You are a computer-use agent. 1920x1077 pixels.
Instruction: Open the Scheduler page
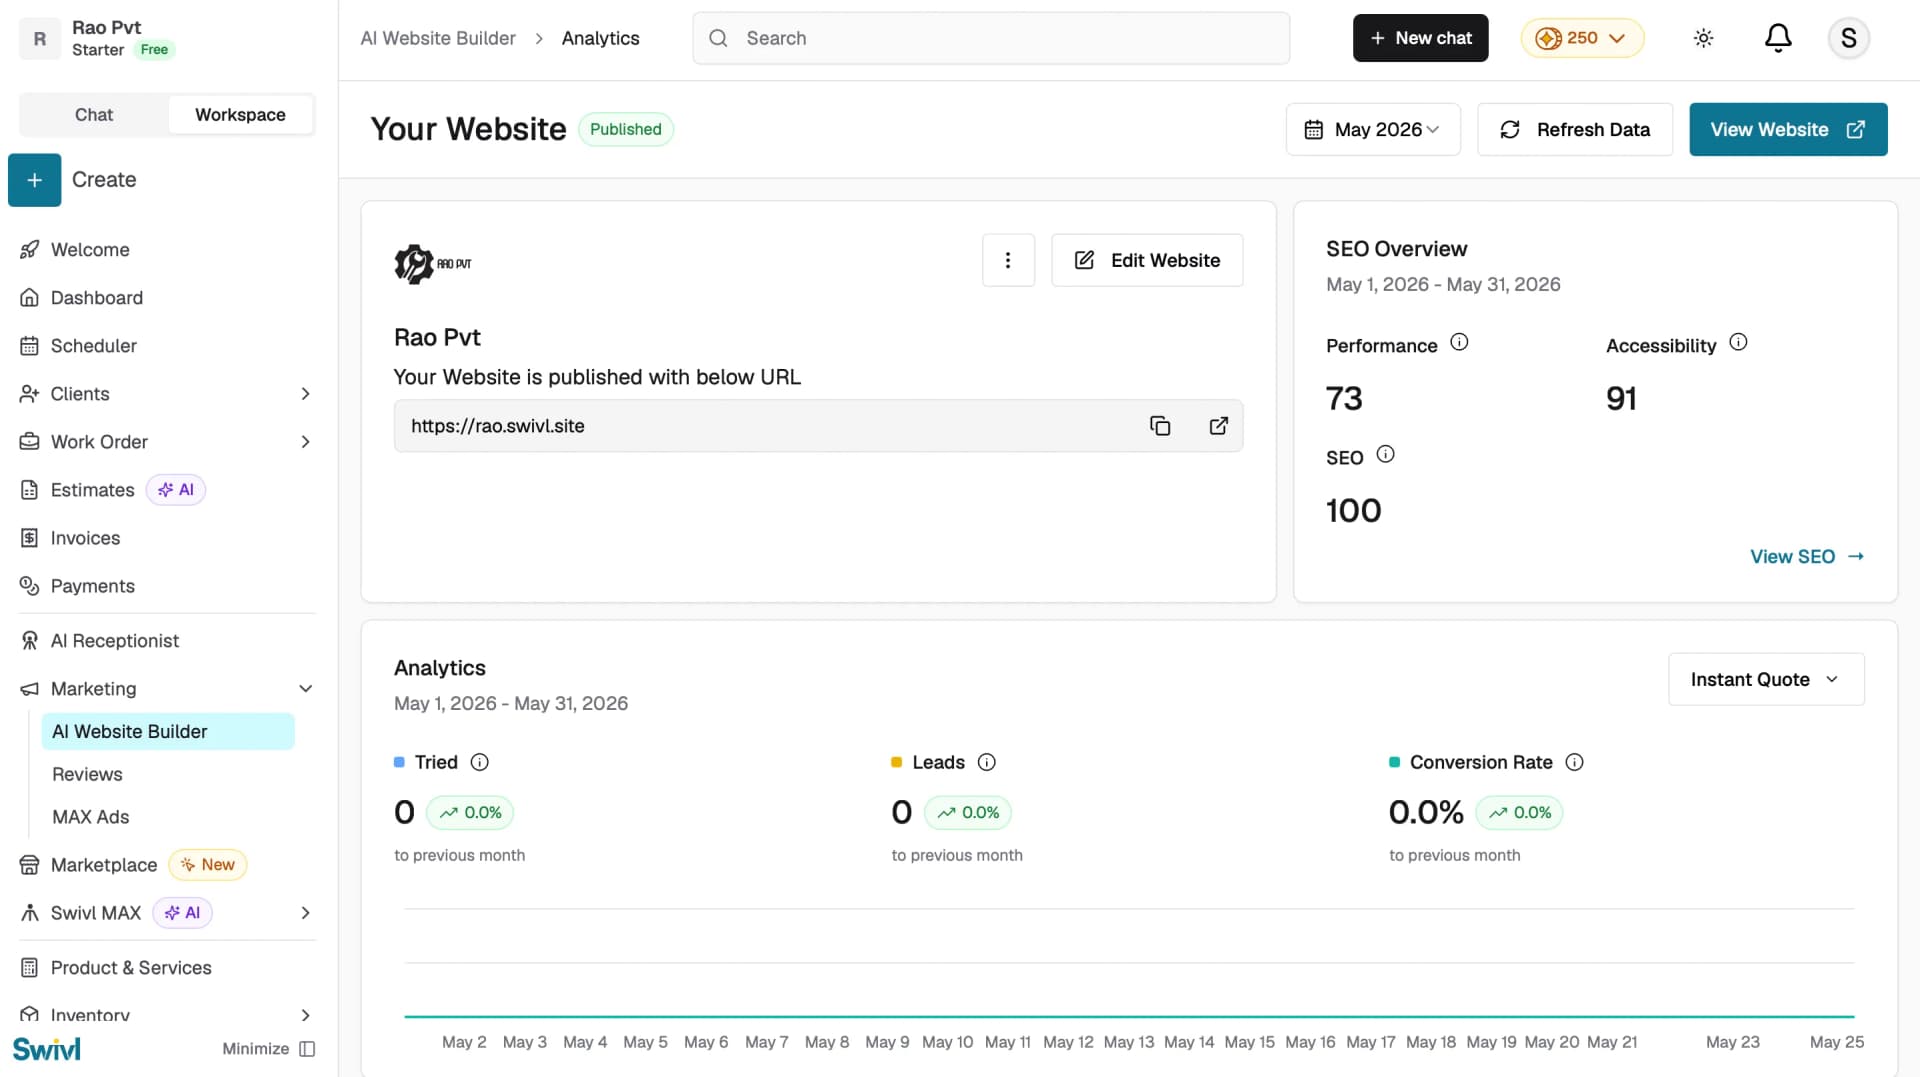94,346
